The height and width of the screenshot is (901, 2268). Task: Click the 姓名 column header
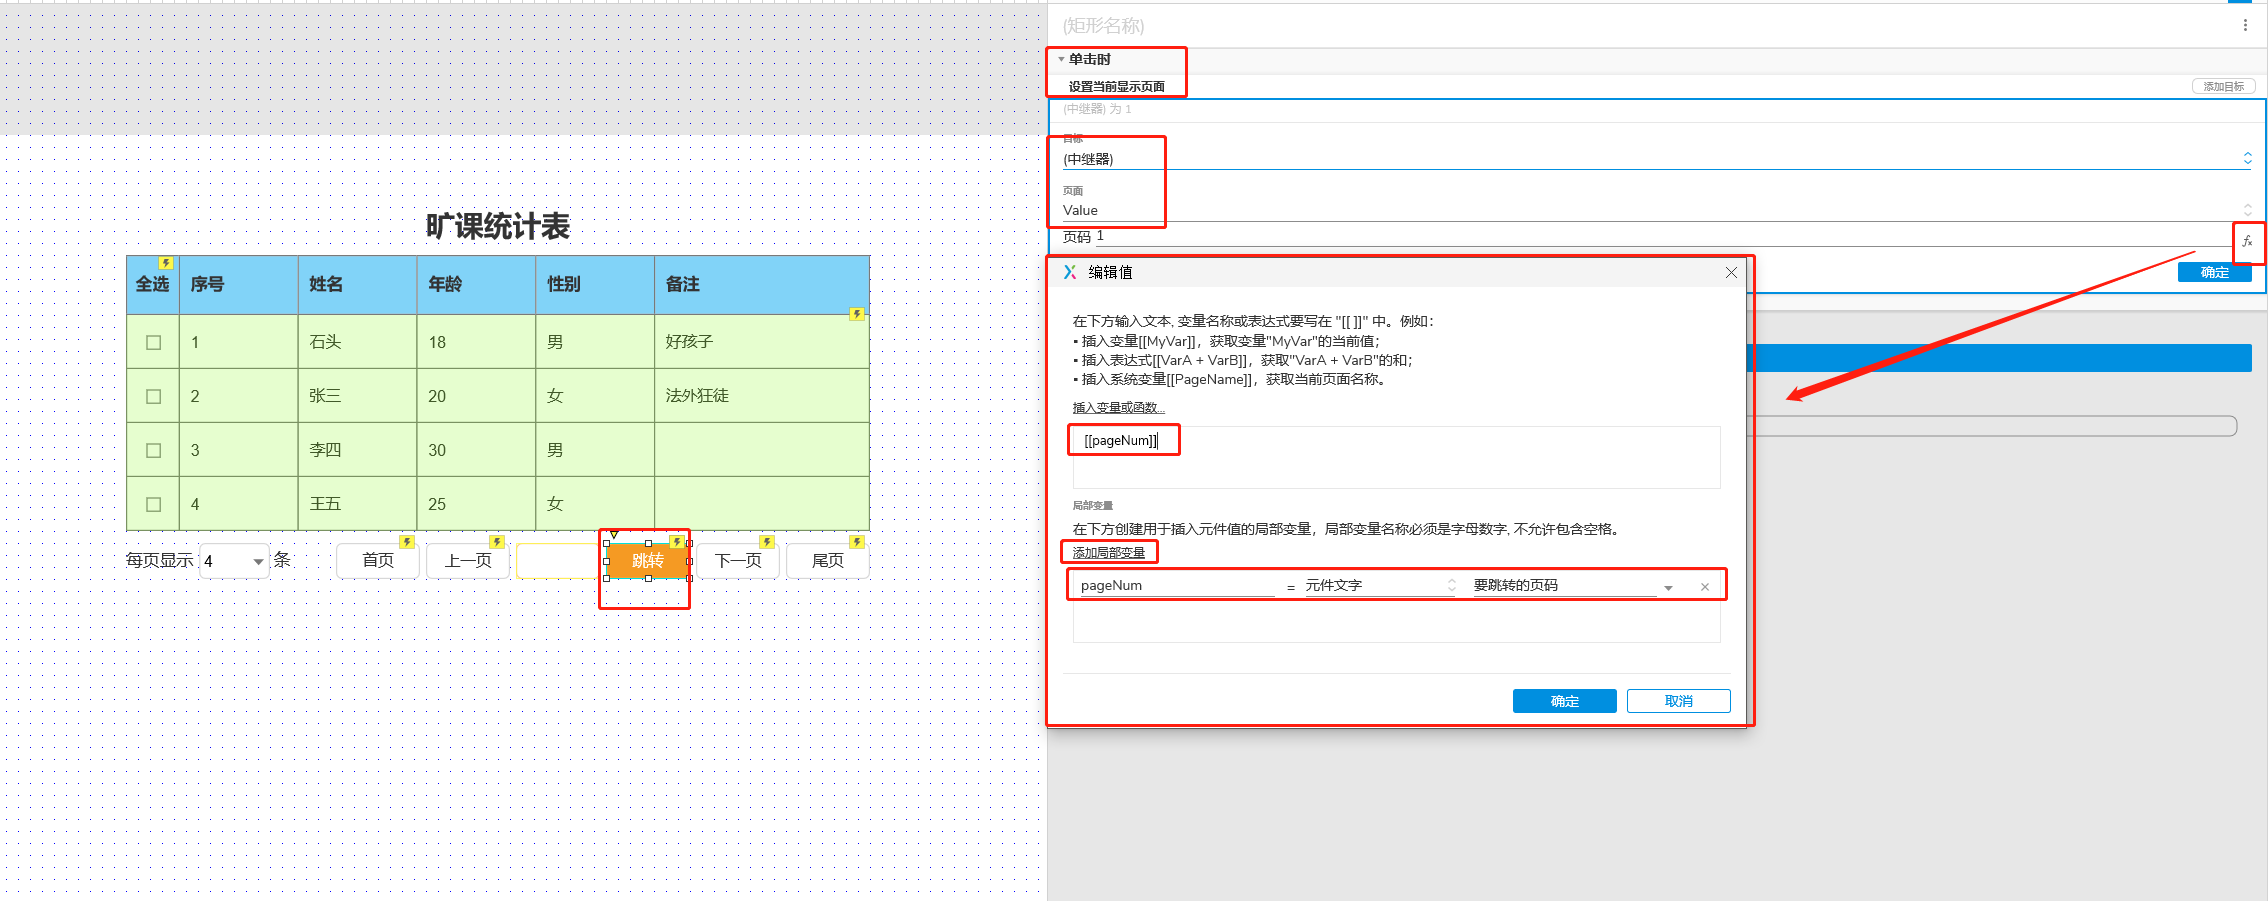tap(357, 285)
